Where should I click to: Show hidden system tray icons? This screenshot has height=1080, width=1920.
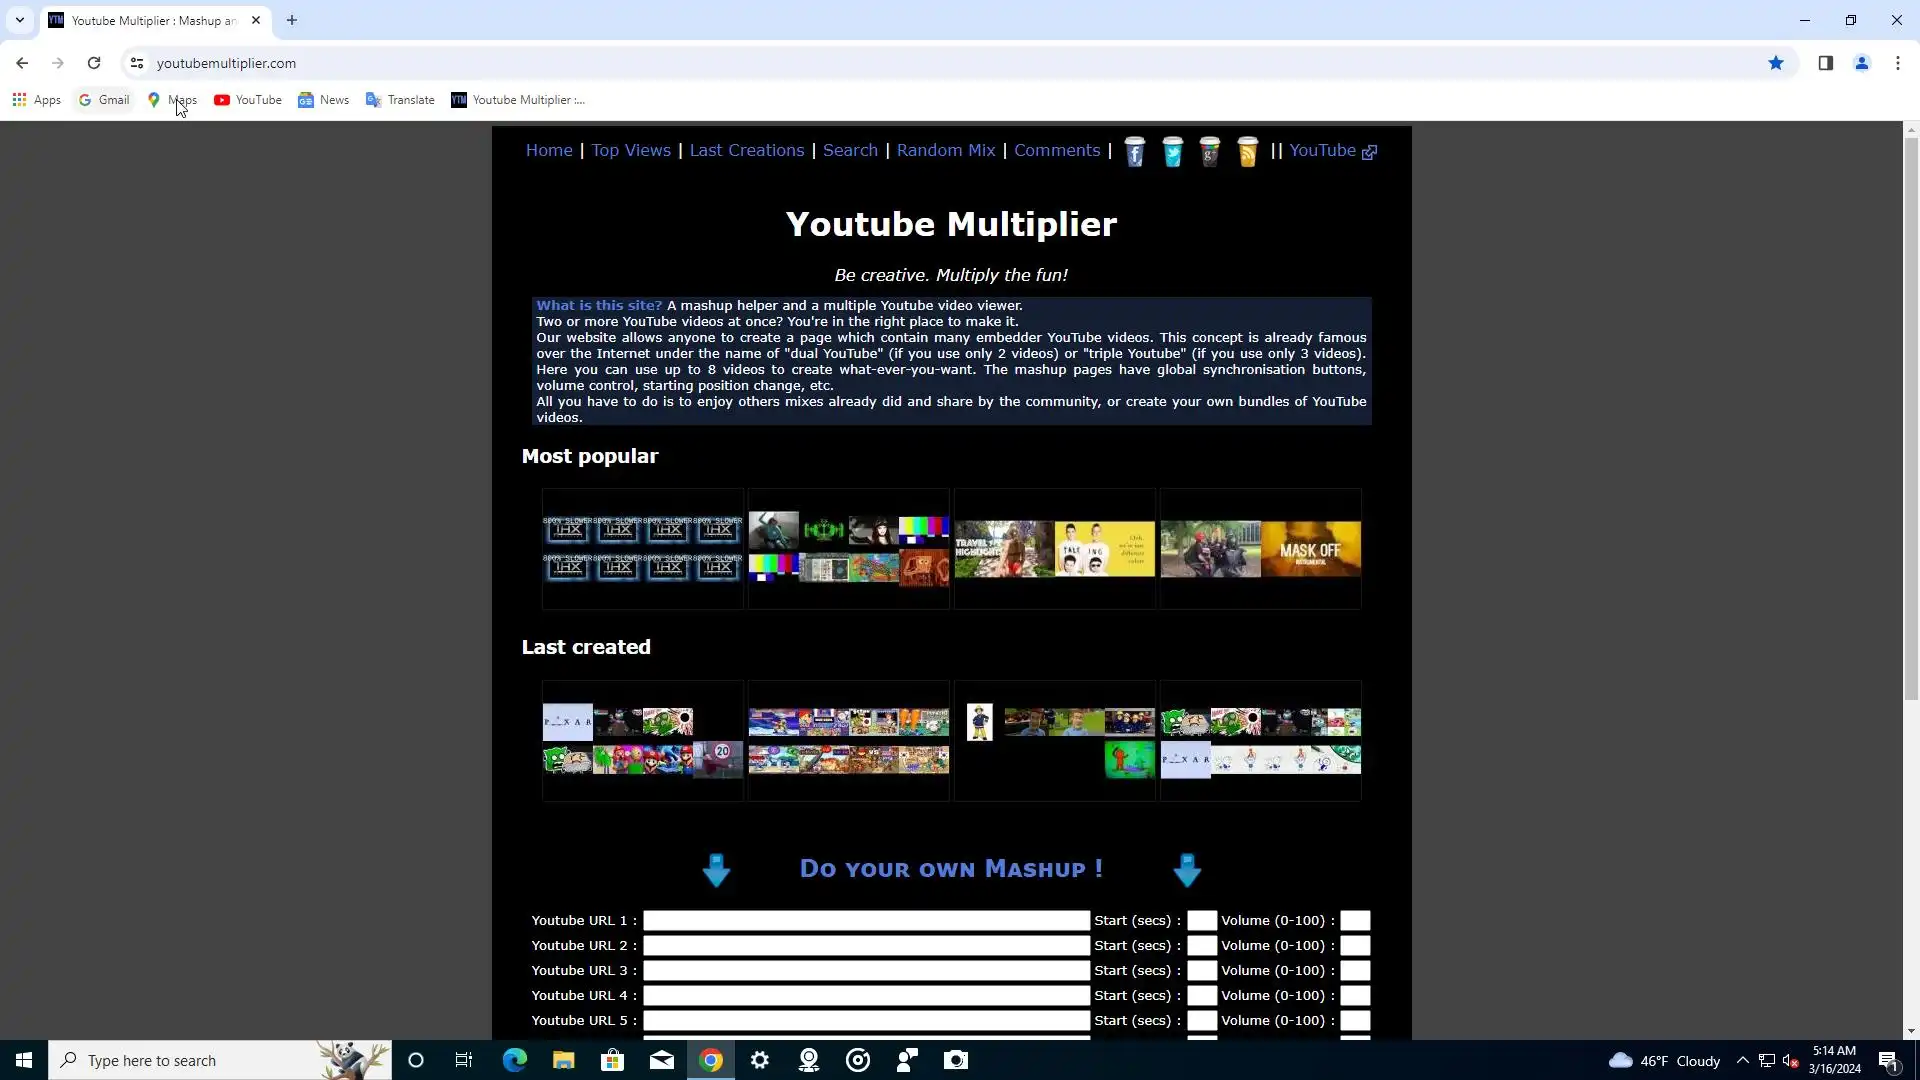tap(1742, 1060)
